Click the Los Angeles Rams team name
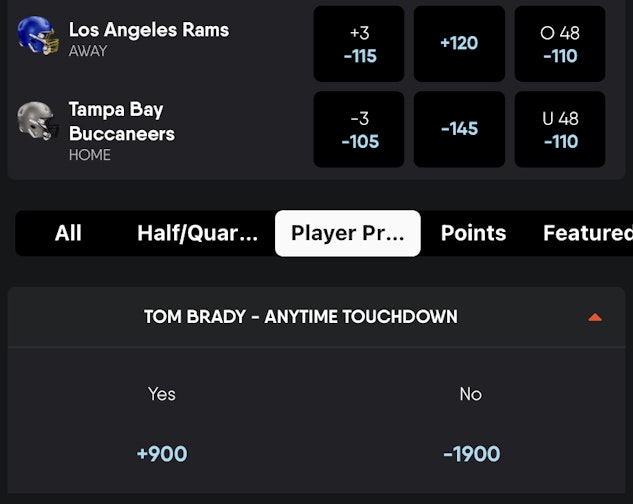The width and height of the screenshot is (633, 504). click(148, 30)
